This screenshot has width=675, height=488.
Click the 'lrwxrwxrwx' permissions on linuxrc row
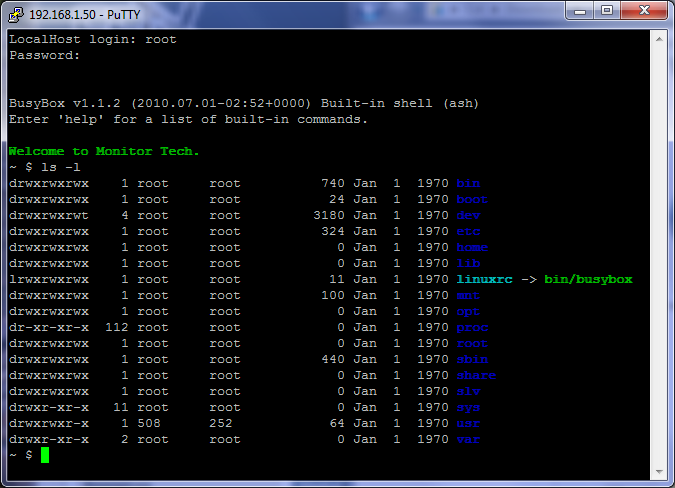[x=49, y=280]
